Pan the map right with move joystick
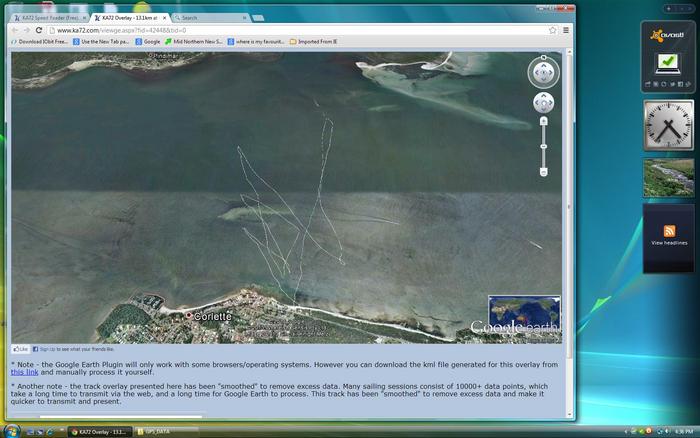This screenshot has width=700, height=438. coord(551,103)
